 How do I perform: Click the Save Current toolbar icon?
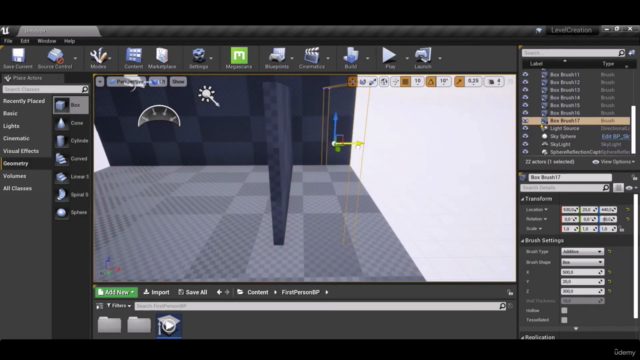18,58
